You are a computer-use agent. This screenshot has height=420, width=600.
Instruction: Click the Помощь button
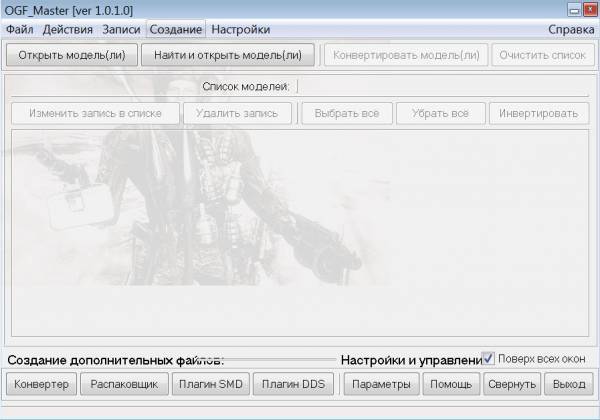(451, 384)
